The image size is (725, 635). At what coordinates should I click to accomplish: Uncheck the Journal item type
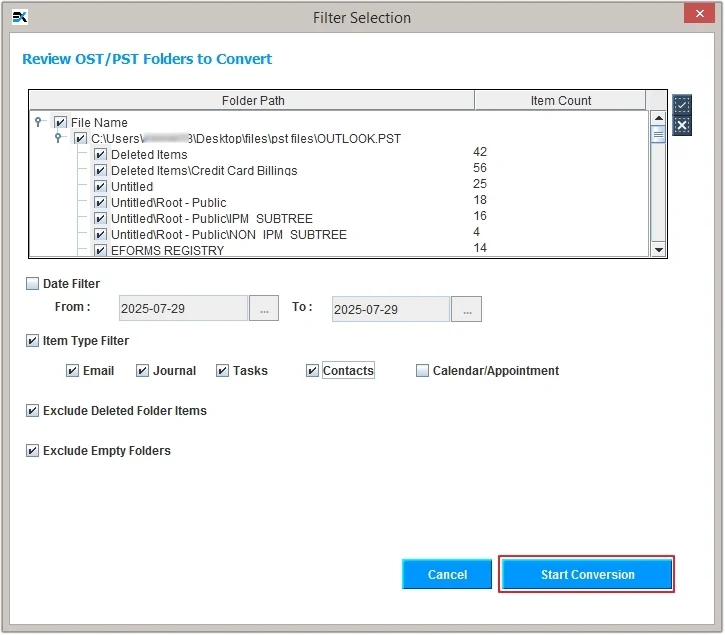click(x=142, y=370)
